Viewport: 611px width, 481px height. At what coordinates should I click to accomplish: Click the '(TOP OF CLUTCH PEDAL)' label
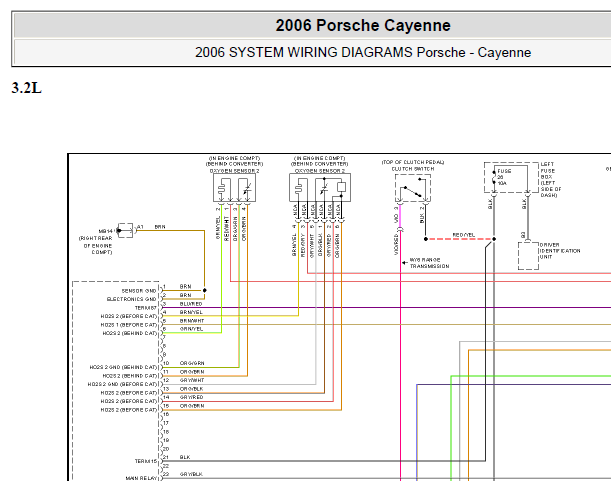tap(413, 162)
